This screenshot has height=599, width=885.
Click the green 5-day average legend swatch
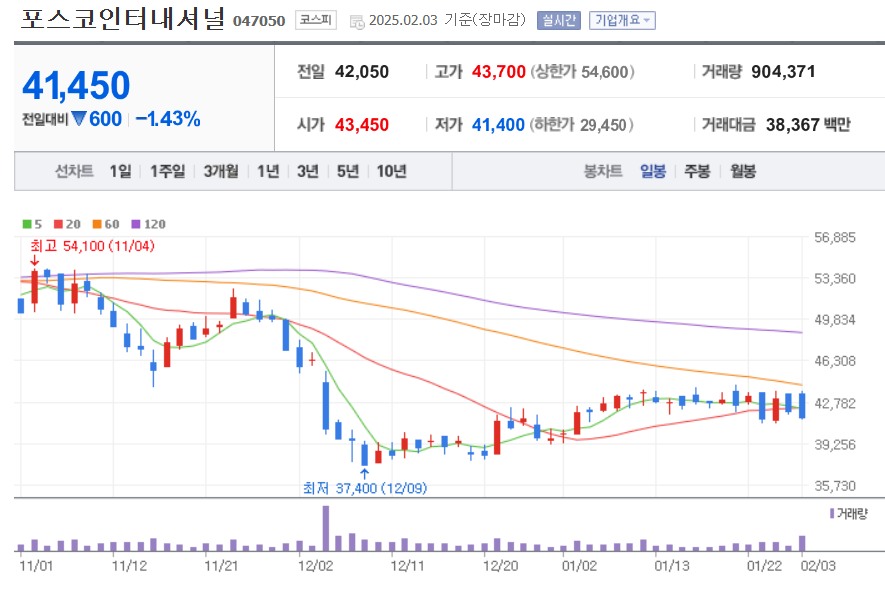[x=27, y=224]
